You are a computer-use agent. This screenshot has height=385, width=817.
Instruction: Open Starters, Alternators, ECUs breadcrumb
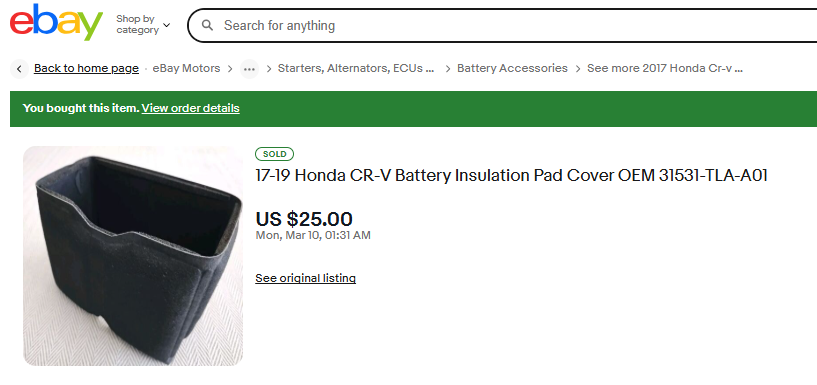click(356, 68)
